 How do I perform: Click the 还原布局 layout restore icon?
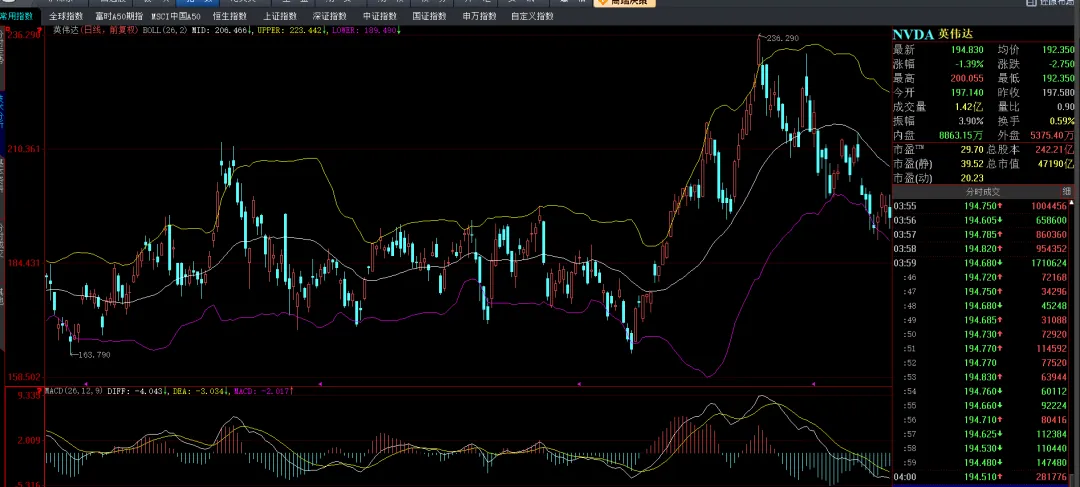[x=1050, y=3]
